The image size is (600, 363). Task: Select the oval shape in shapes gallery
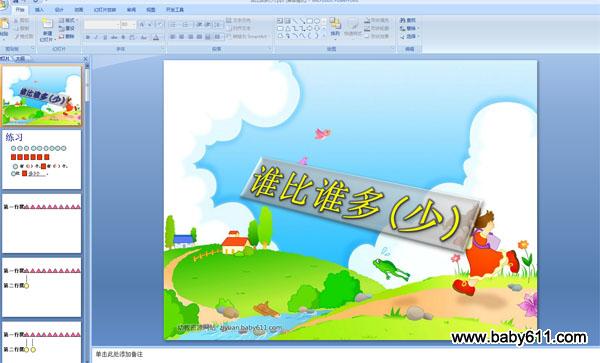click(317, 21)
